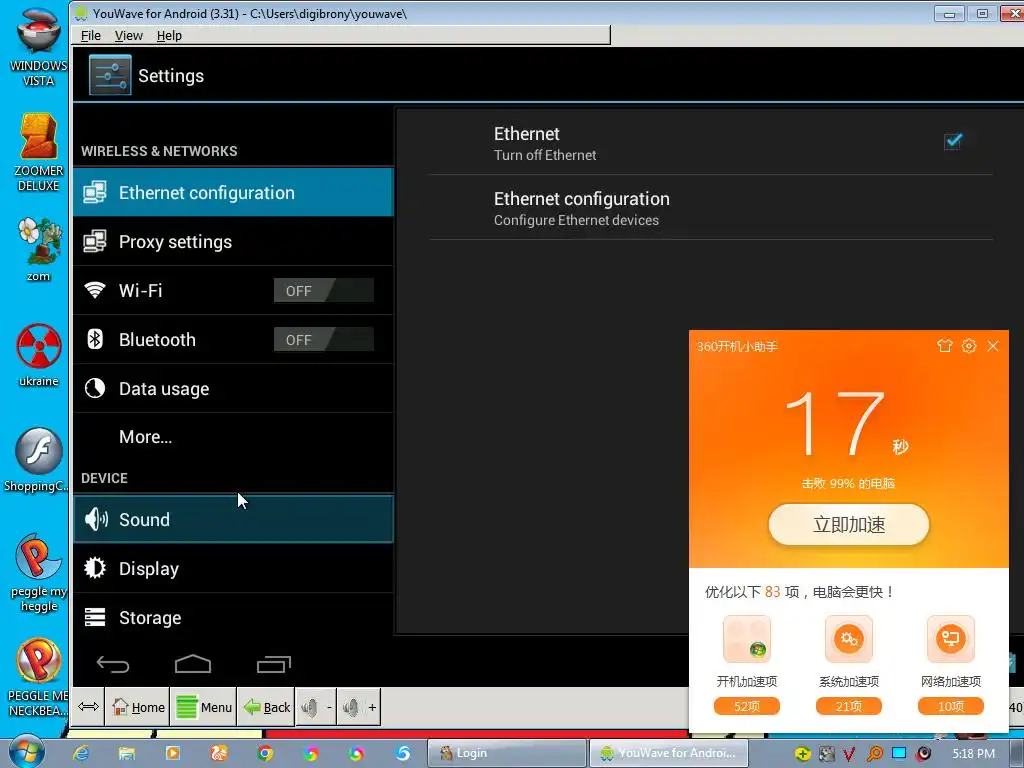Close the 360 startup assistant popup
1024x768 pixels.
(x=993, y=345)
